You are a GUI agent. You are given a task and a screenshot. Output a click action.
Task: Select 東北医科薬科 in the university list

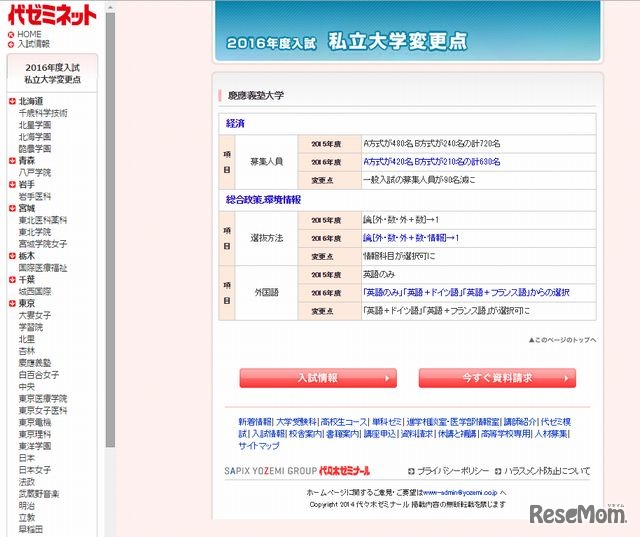click(43, 220)
